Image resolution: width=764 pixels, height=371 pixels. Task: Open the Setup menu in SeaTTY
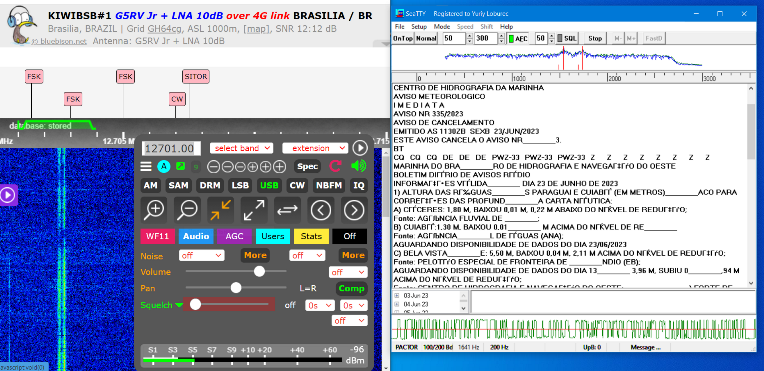[419, 26]
